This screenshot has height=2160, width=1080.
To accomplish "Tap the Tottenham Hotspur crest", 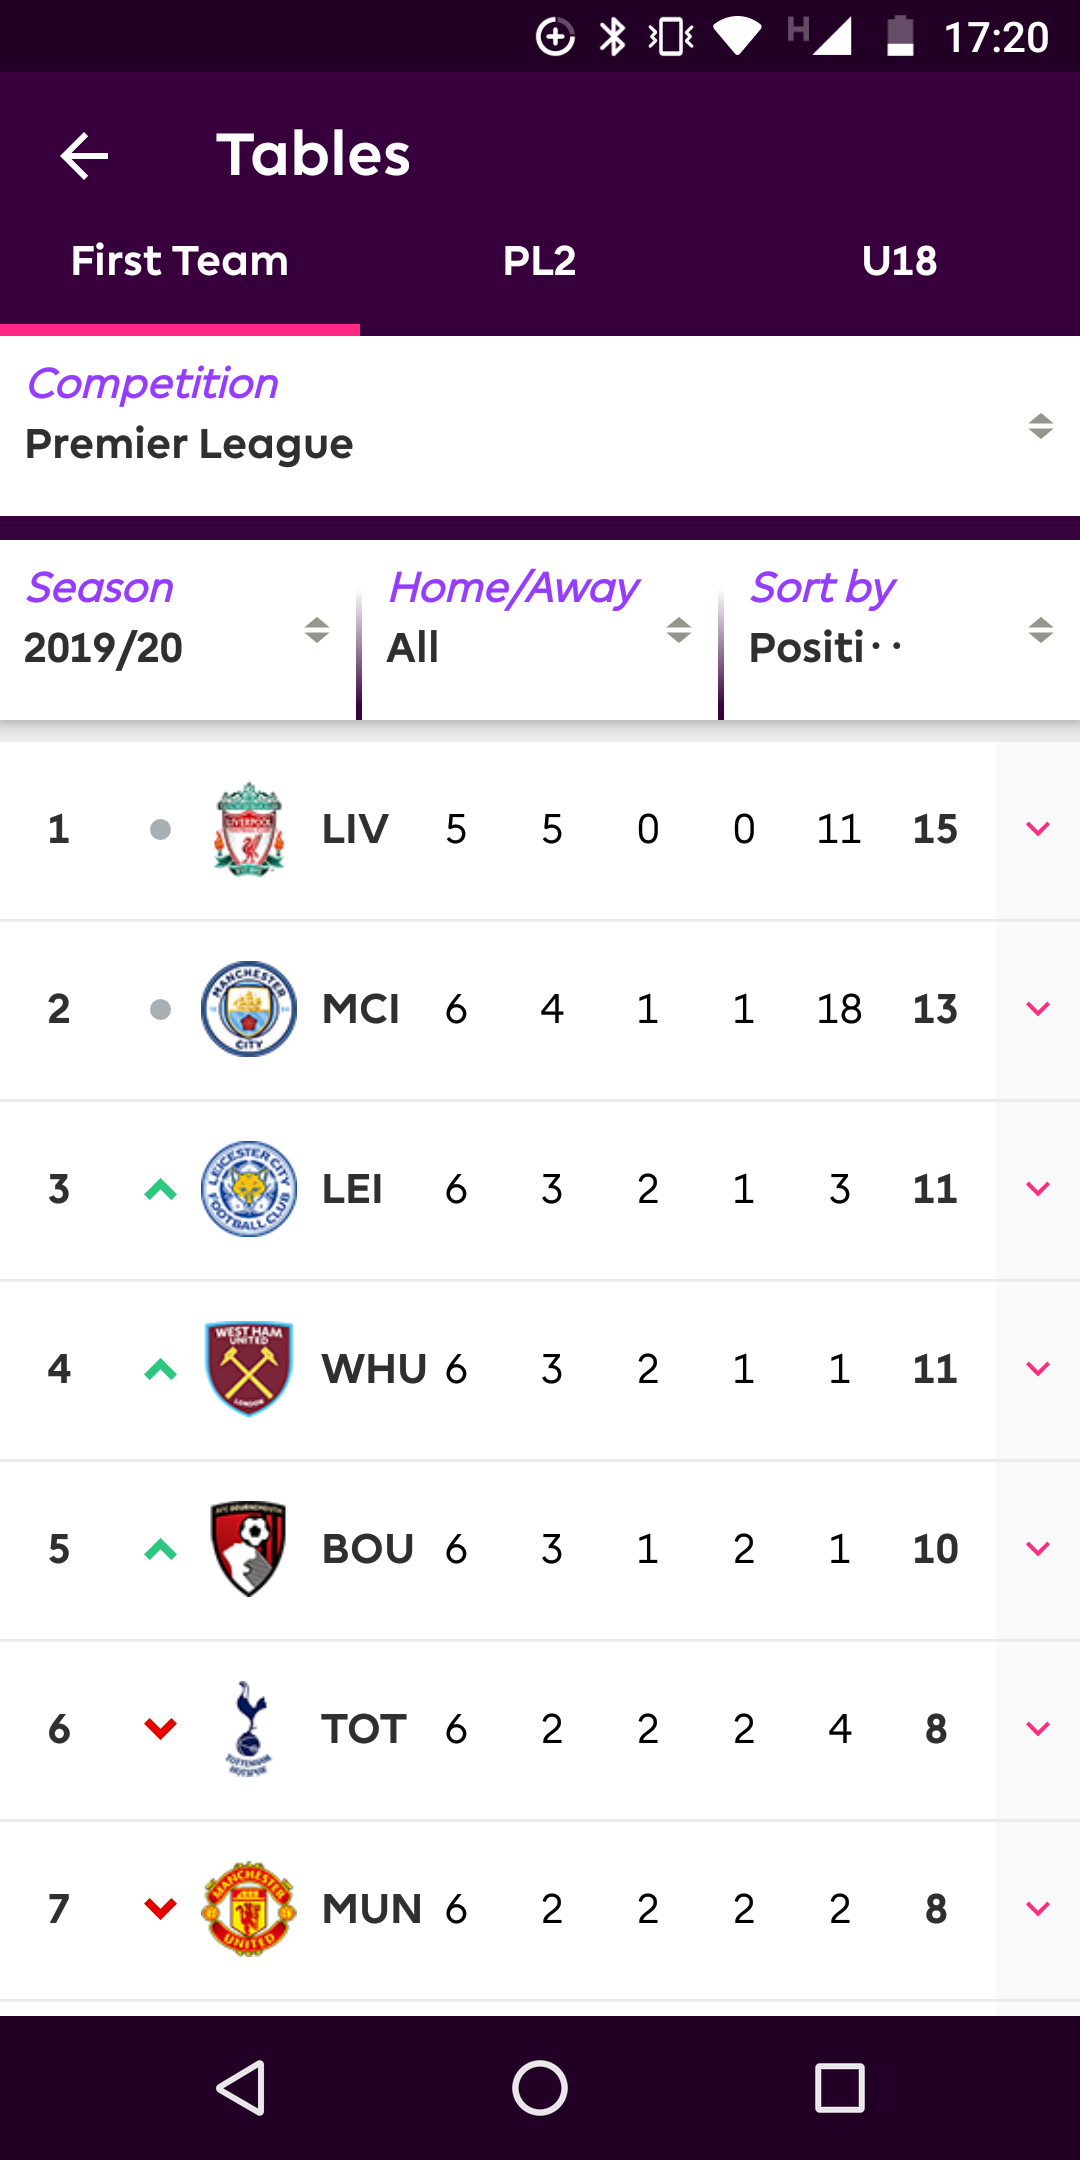I will coord(249,1729).
